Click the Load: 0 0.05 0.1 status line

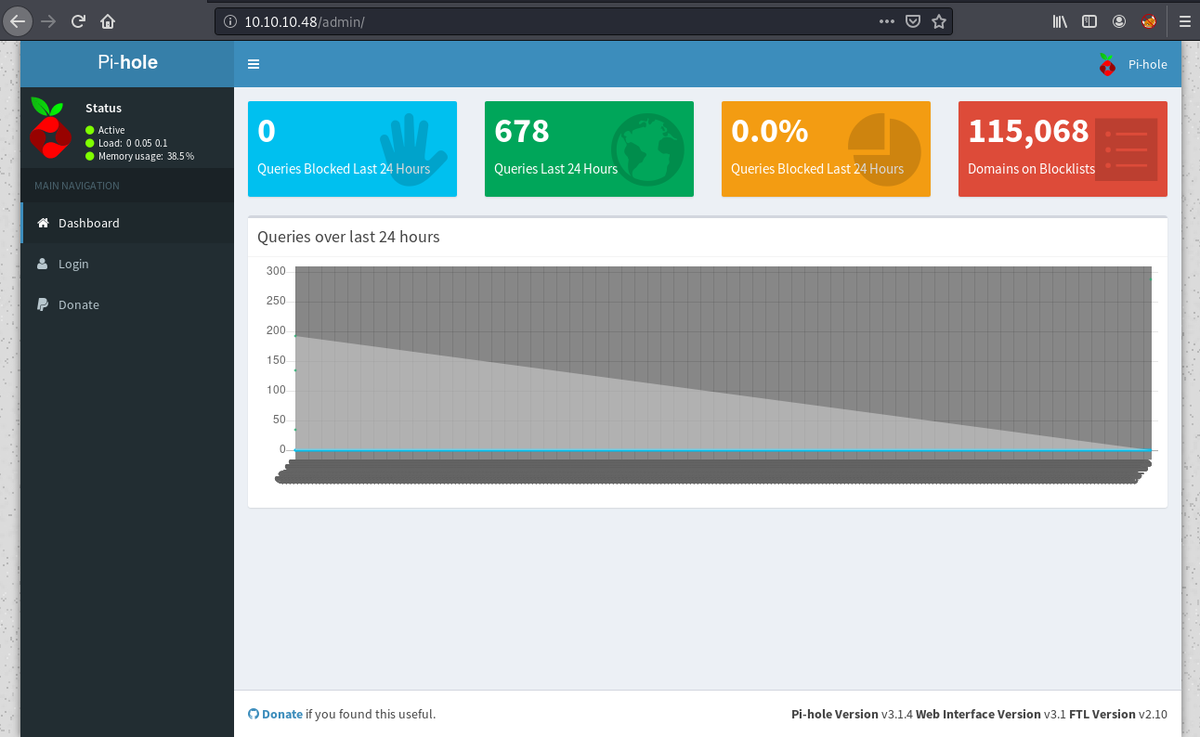click(126, 143)
